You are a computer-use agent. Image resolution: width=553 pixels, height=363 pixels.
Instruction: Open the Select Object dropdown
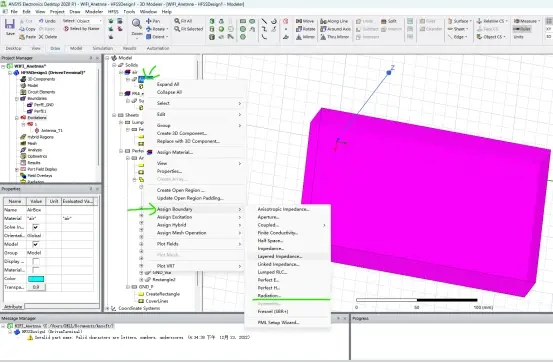(x=89, y=21)
